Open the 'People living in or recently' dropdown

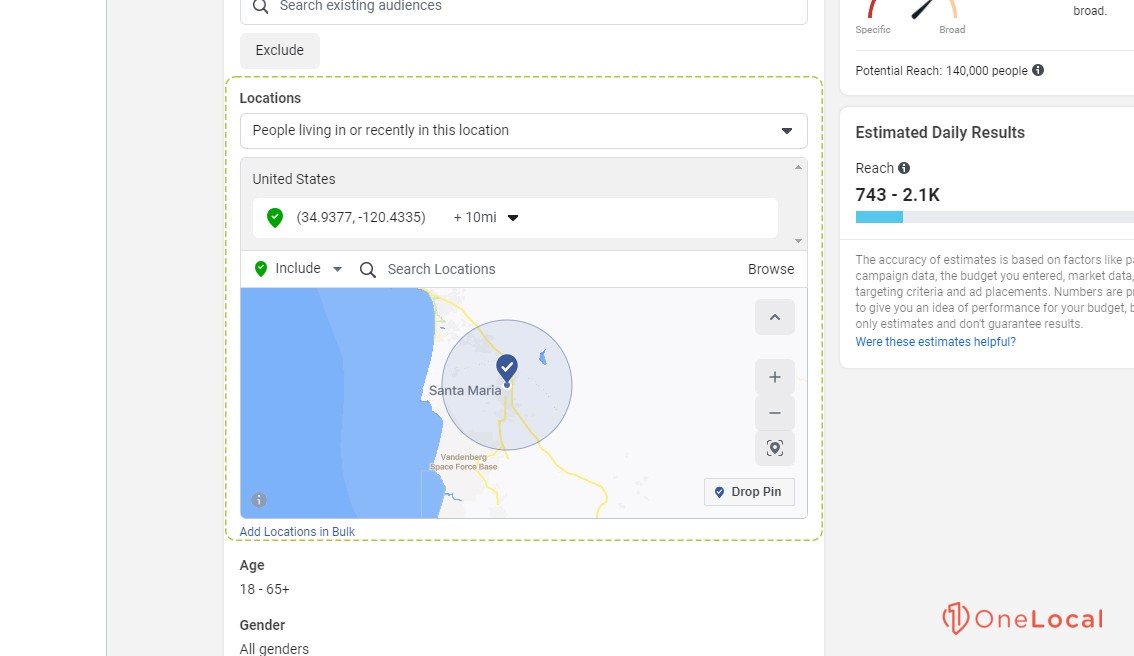(x=524, y=131)
